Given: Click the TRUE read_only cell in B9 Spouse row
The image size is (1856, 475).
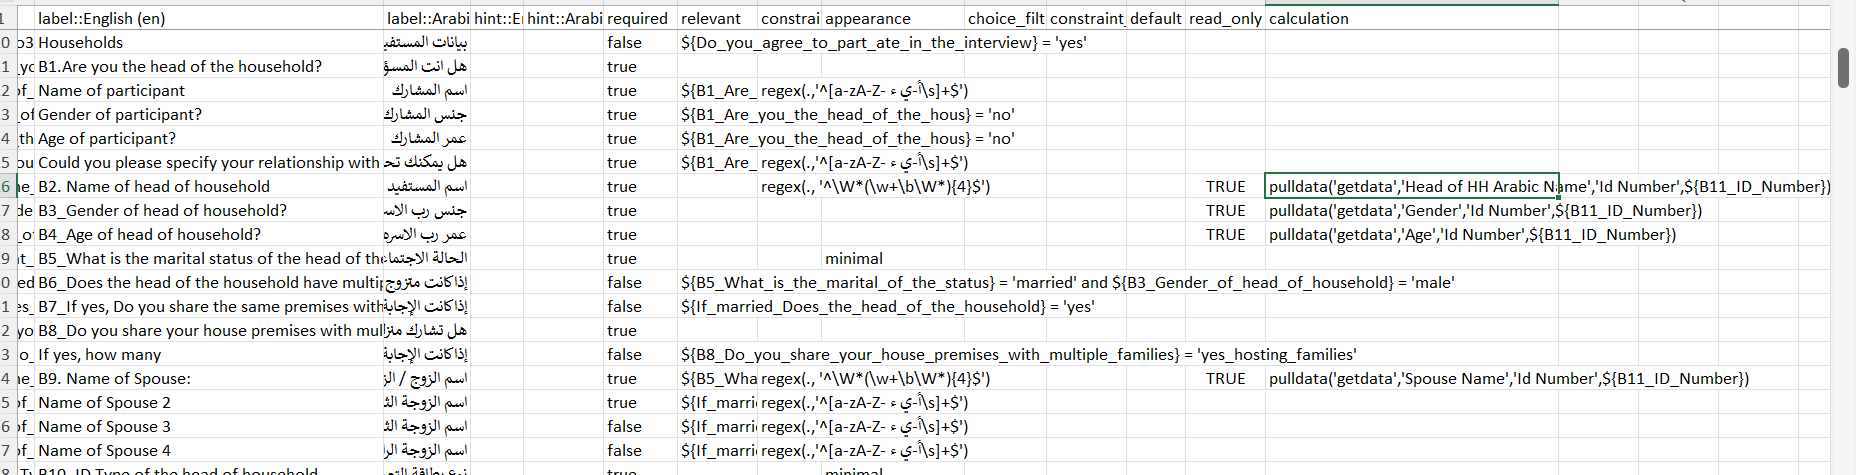Looking at the screenshot, I should pyautogui.click(x=1225, y=378).
